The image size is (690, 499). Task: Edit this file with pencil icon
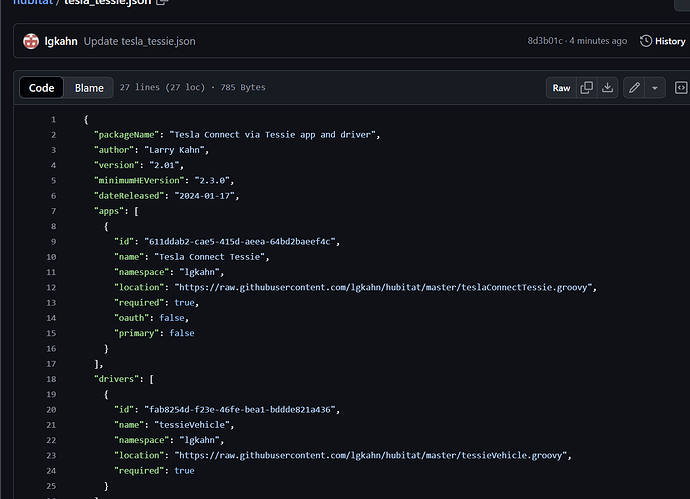pyautogui.click(x=634, y=88)
